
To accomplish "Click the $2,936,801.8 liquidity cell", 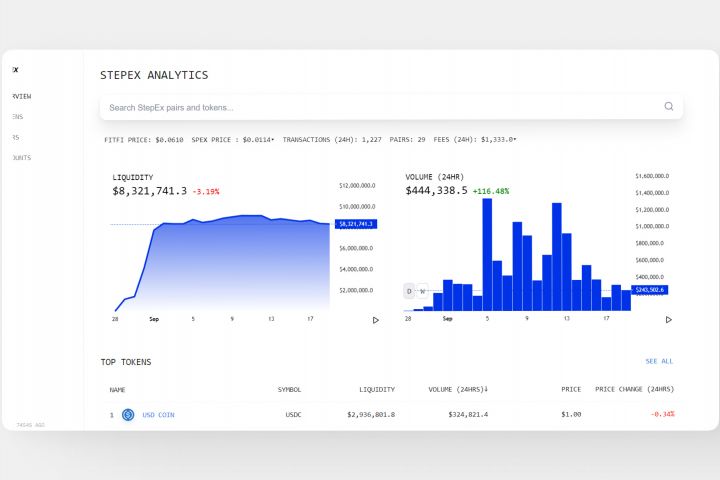I will tap(371, 415).
